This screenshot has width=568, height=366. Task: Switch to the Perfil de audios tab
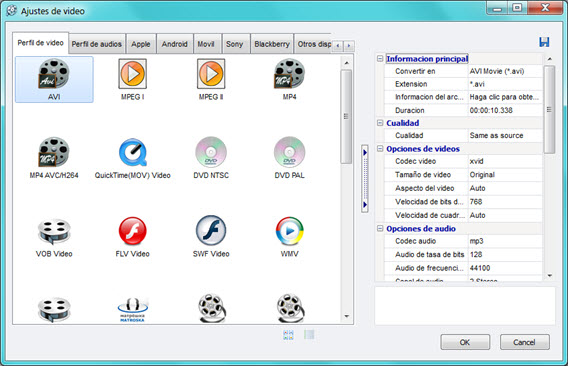[x=97, y=44]
